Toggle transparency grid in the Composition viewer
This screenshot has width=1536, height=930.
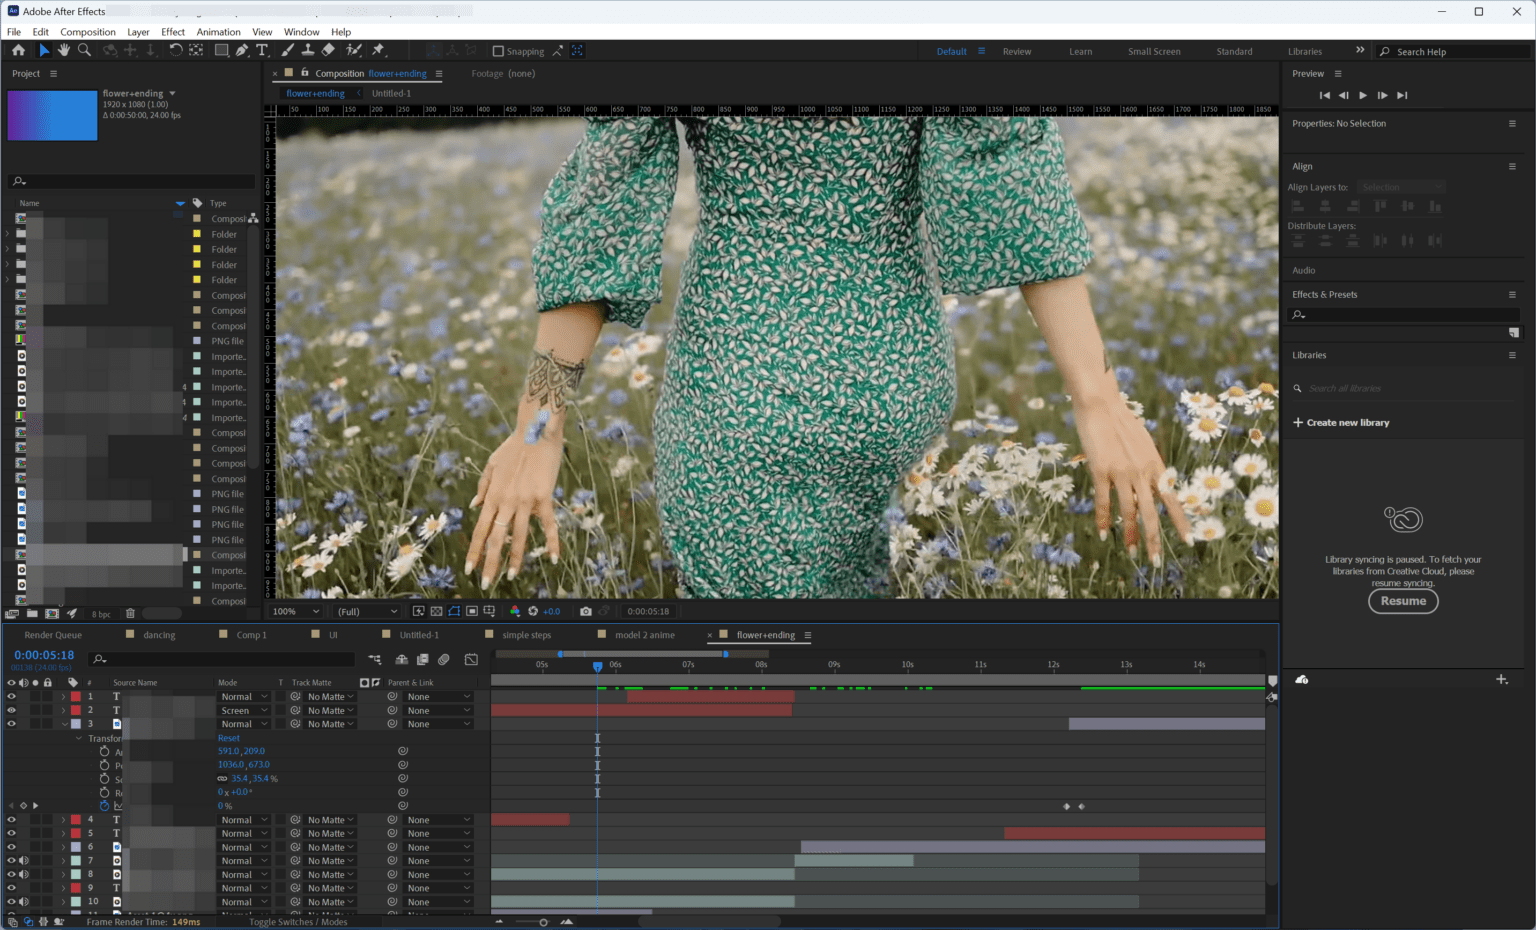(435, 611)
